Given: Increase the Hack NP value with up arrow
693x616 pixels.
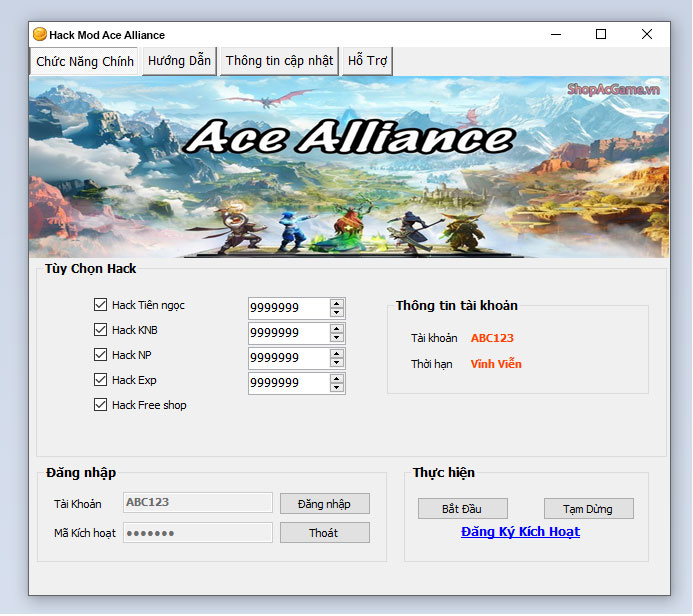Looking at the screenshot, I should coord(337,354).
